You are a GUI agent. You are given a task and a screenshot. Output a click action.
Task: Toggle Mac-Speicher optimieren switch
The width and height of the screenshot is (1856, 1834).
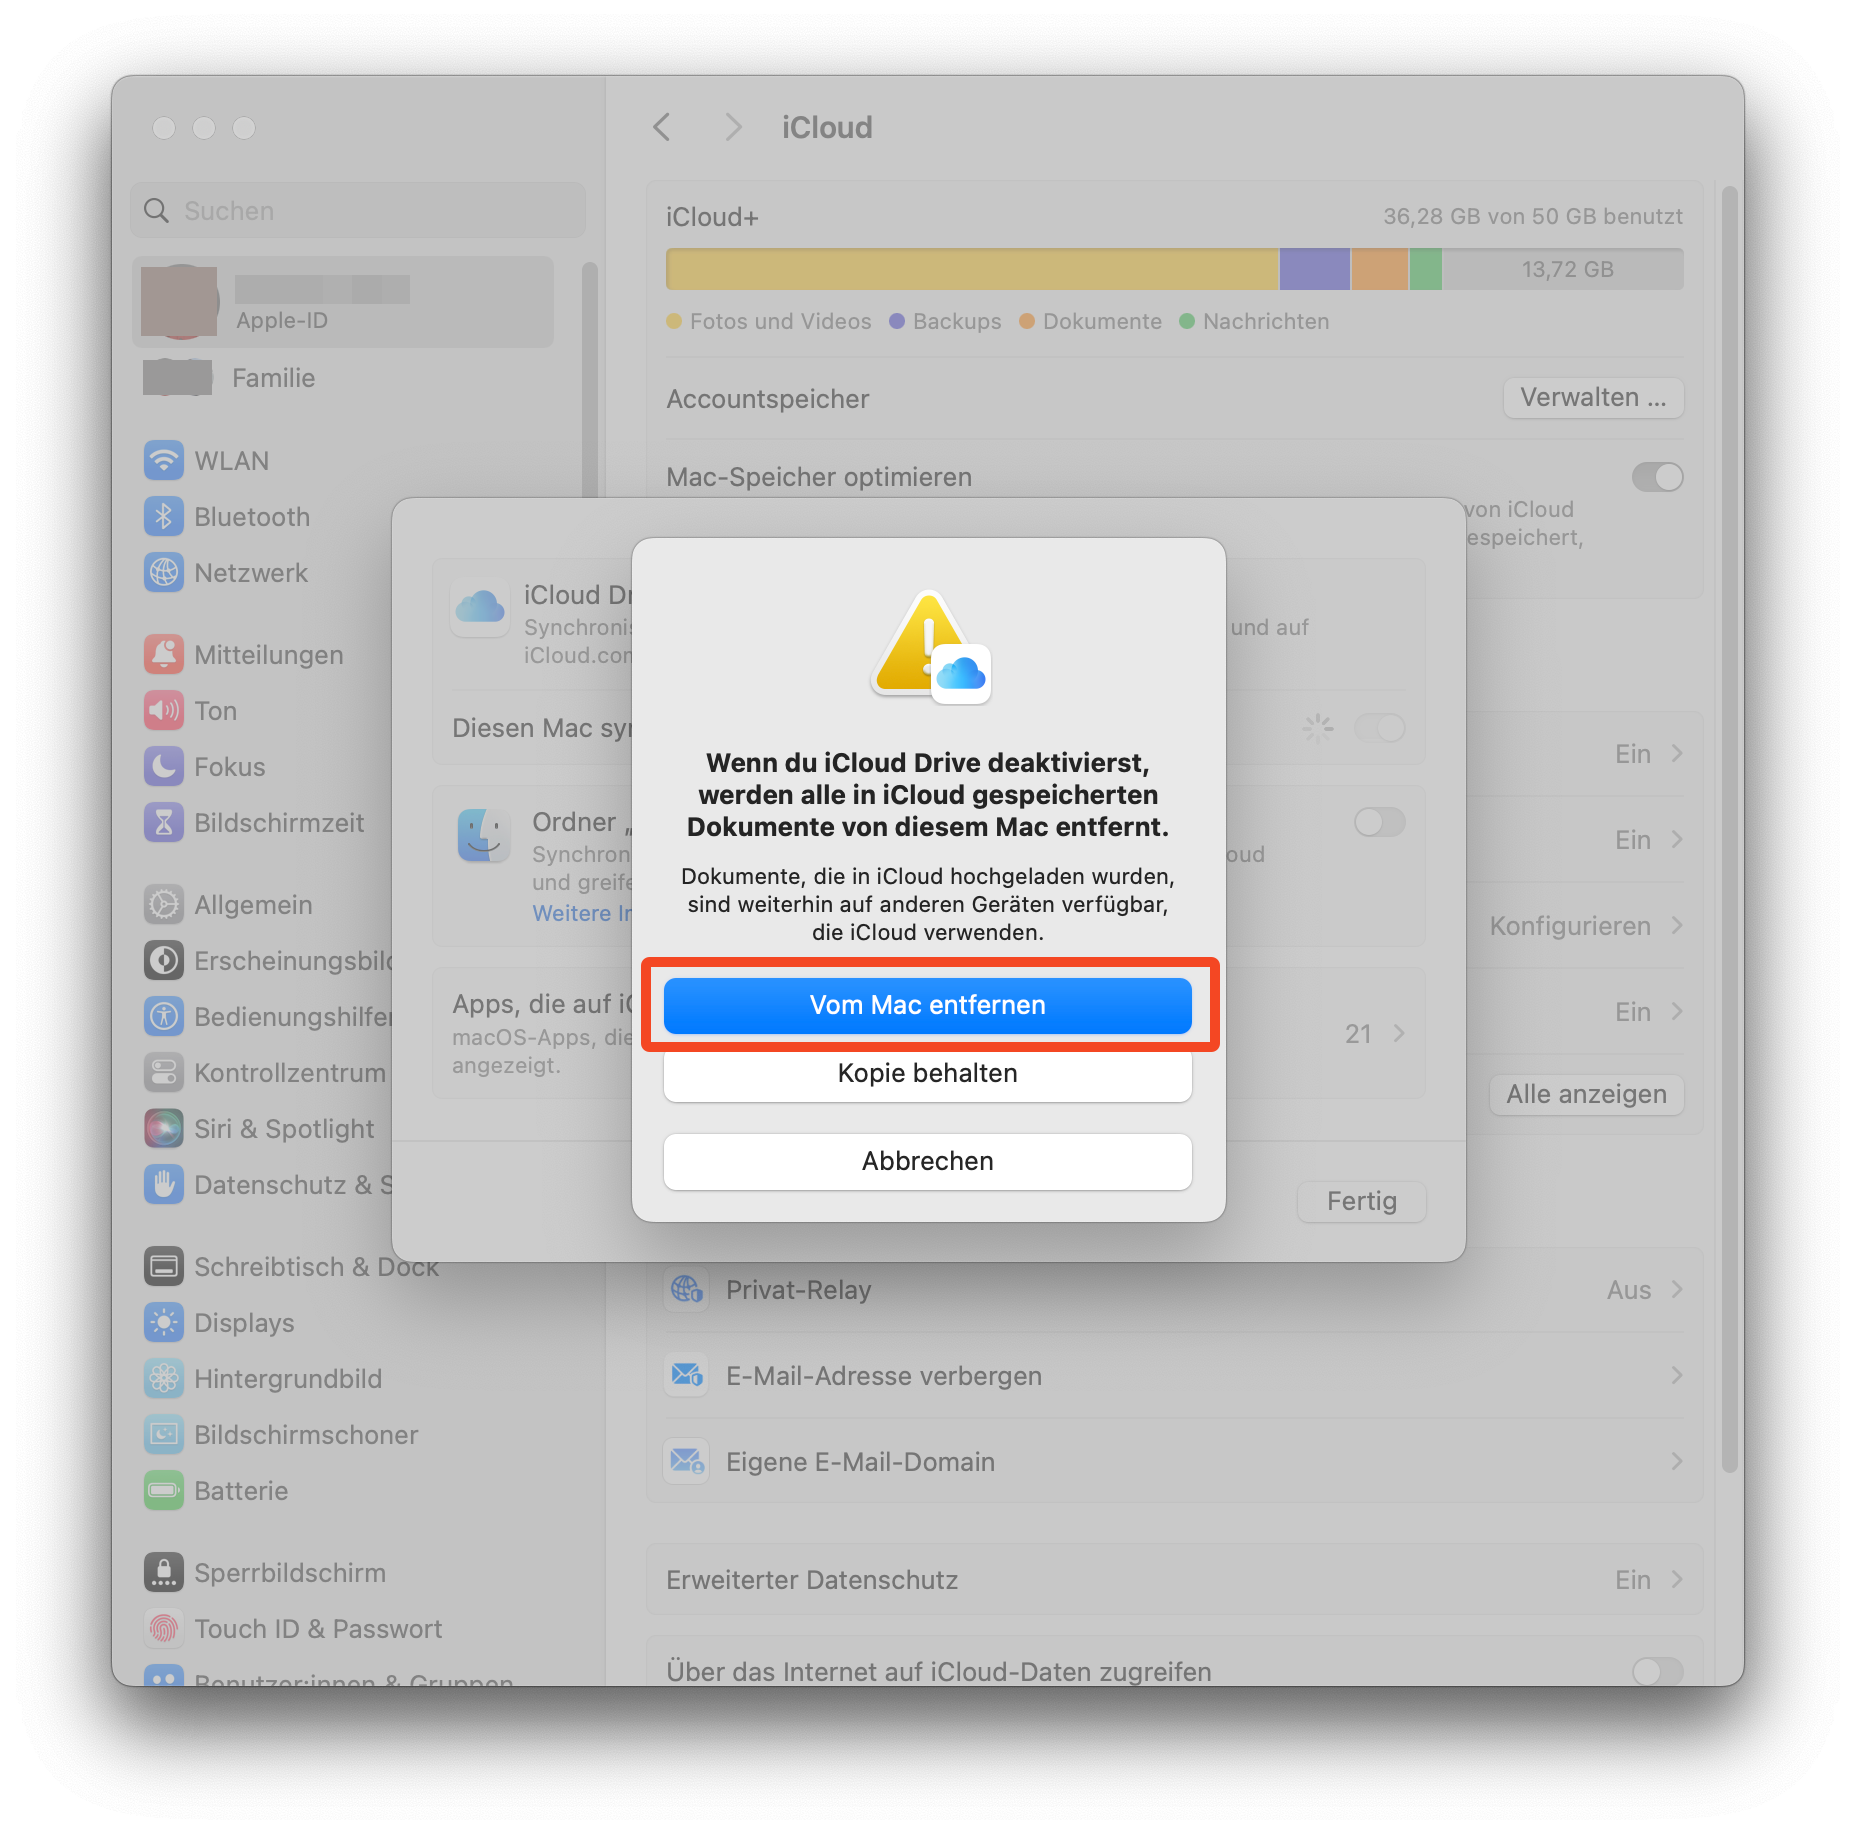pos(1657,477)
